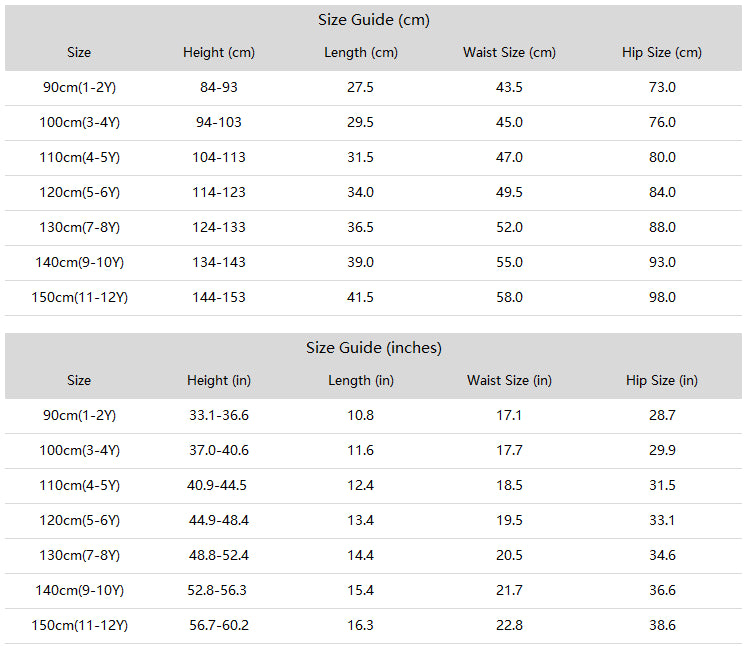Click the hip size value 98.0
This screenshot has height=649, width=749.
pos(662,297)
